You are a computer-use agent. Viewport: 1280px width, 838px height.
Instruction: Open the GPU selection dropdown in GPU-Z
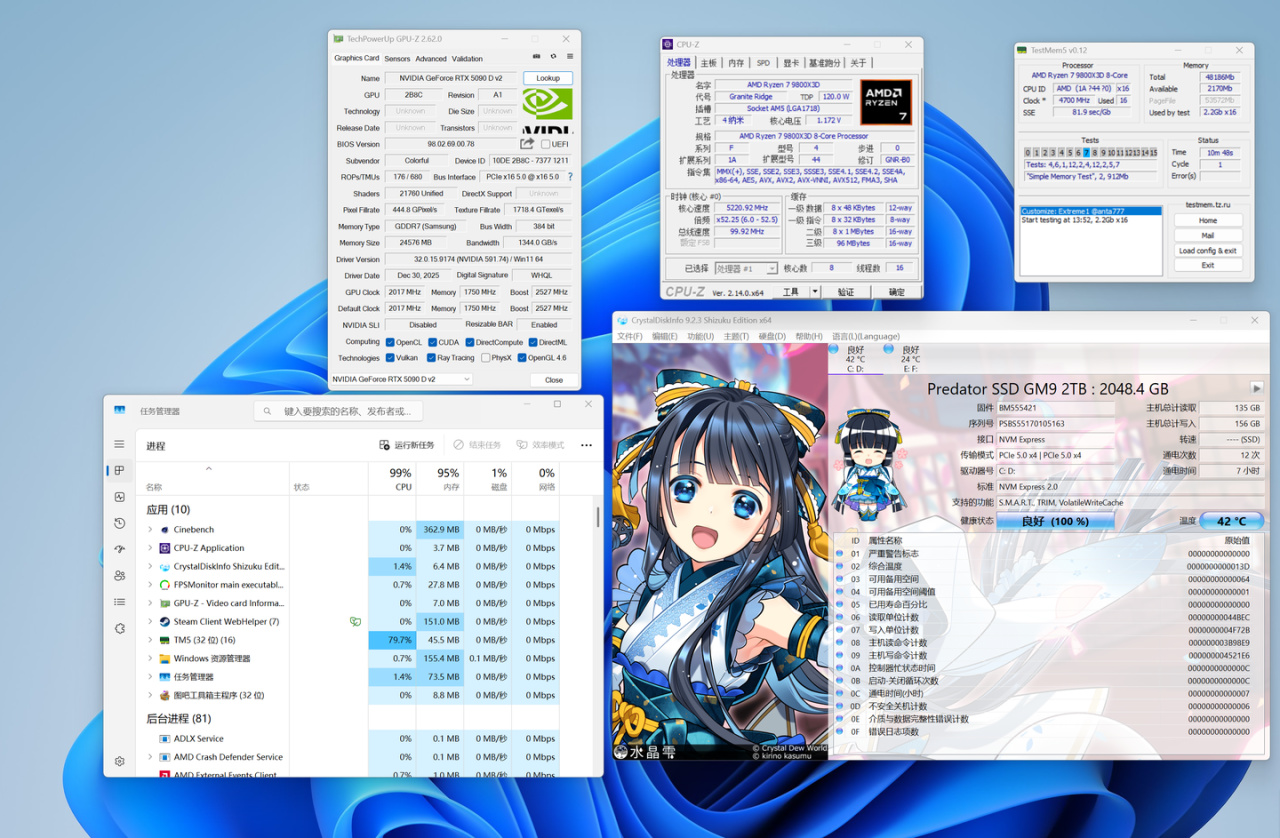[x=401, y=380]
